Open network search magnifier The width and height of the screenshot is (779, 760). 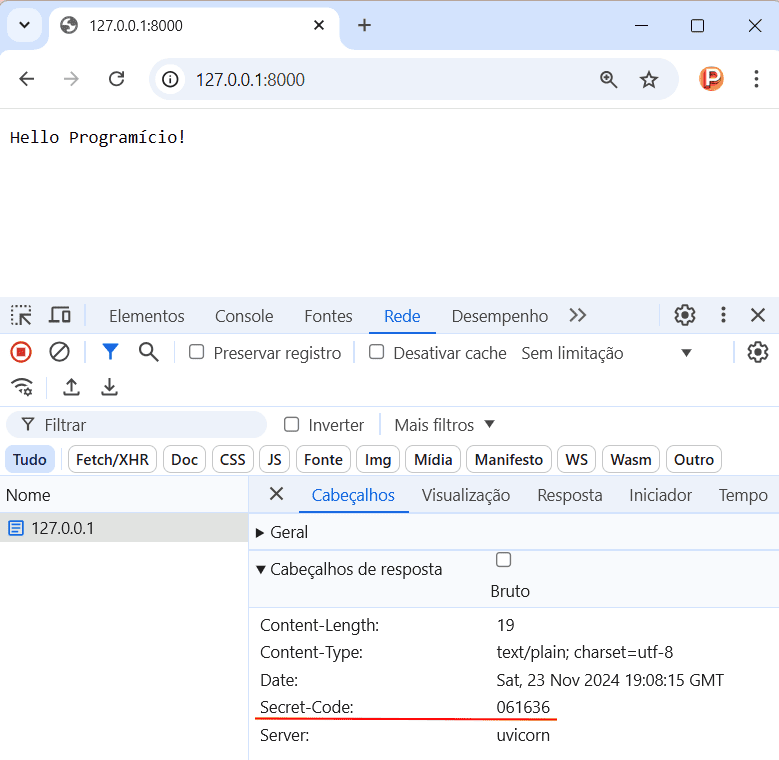pos(149,352)
